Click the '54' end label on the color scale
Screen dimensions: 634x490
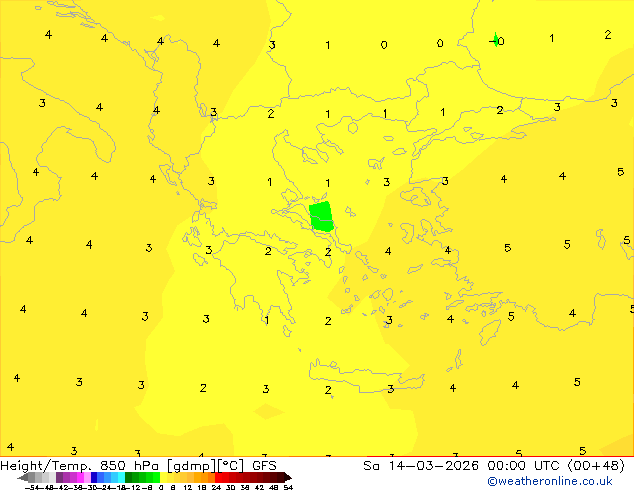288,487
